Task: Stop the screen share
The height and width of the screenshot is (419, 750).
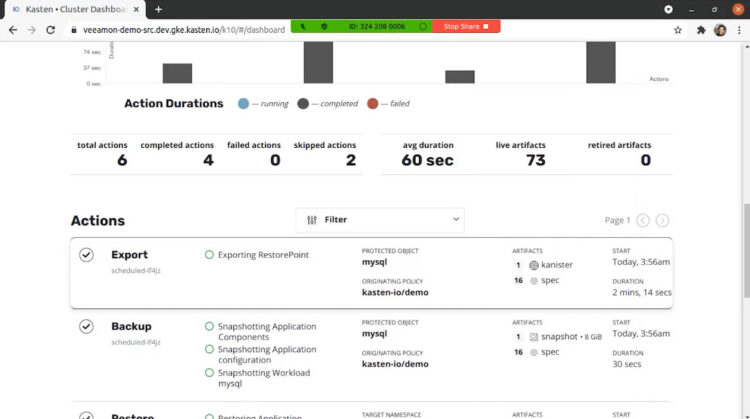Action: tap(466, 26)
